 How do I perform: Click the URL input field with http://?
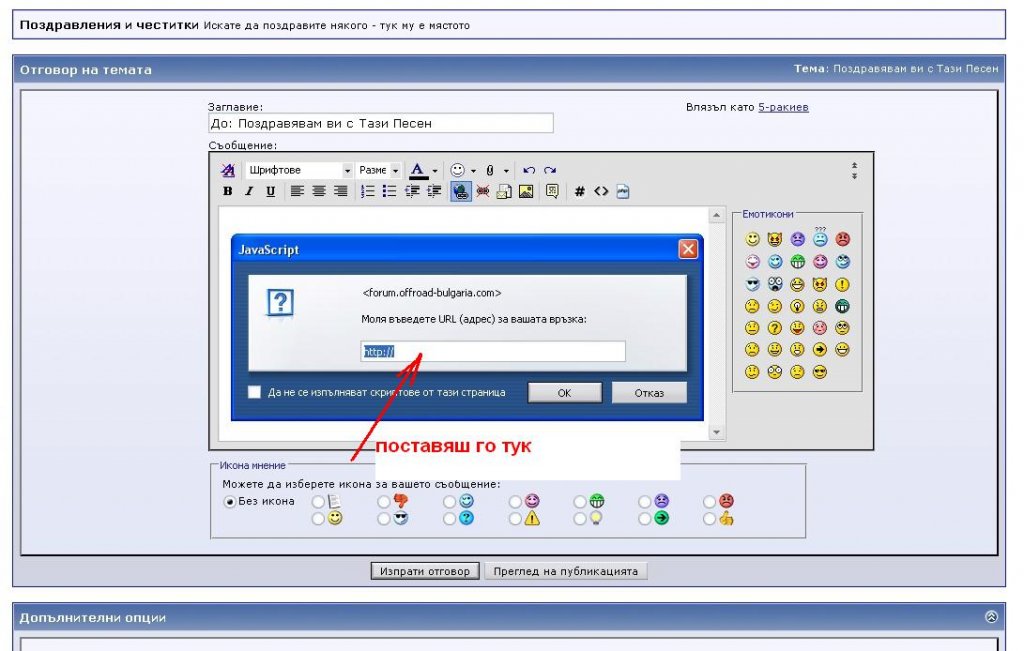pos(493,351)
